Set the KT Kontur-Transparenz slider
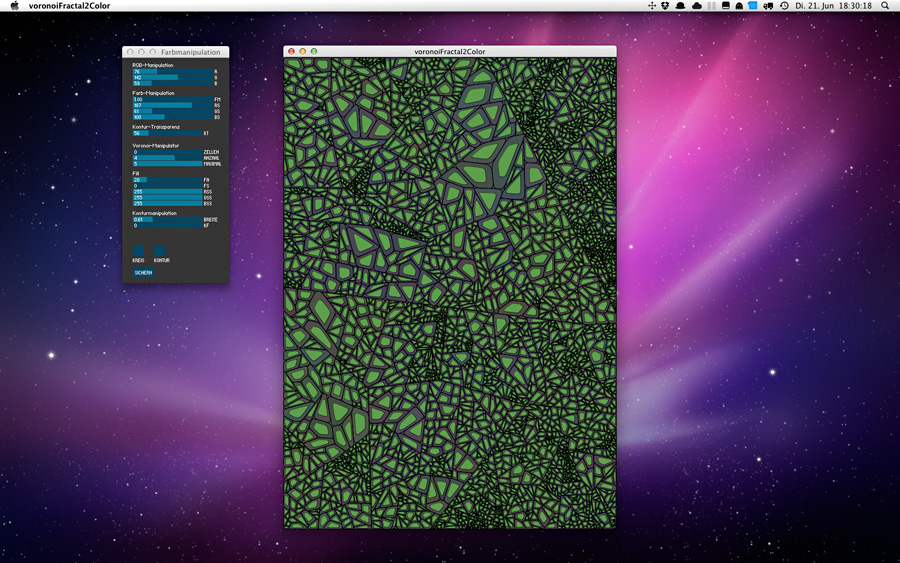The height and width of the screenshot is (563, 900). 167,133
